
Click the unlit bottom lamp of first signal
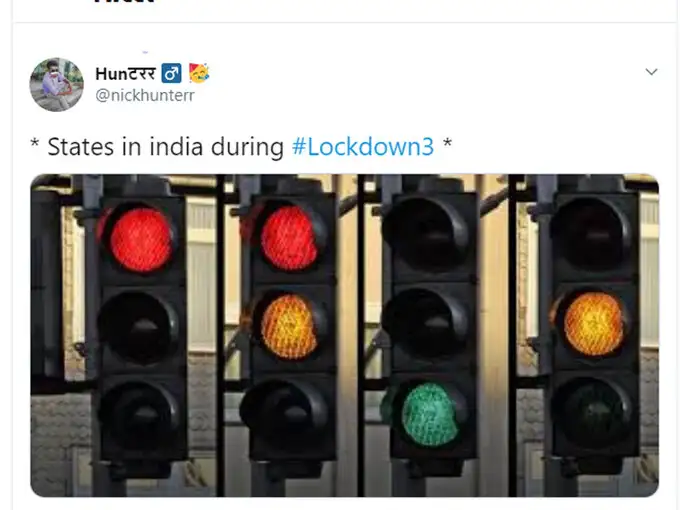tap(138, 416)
